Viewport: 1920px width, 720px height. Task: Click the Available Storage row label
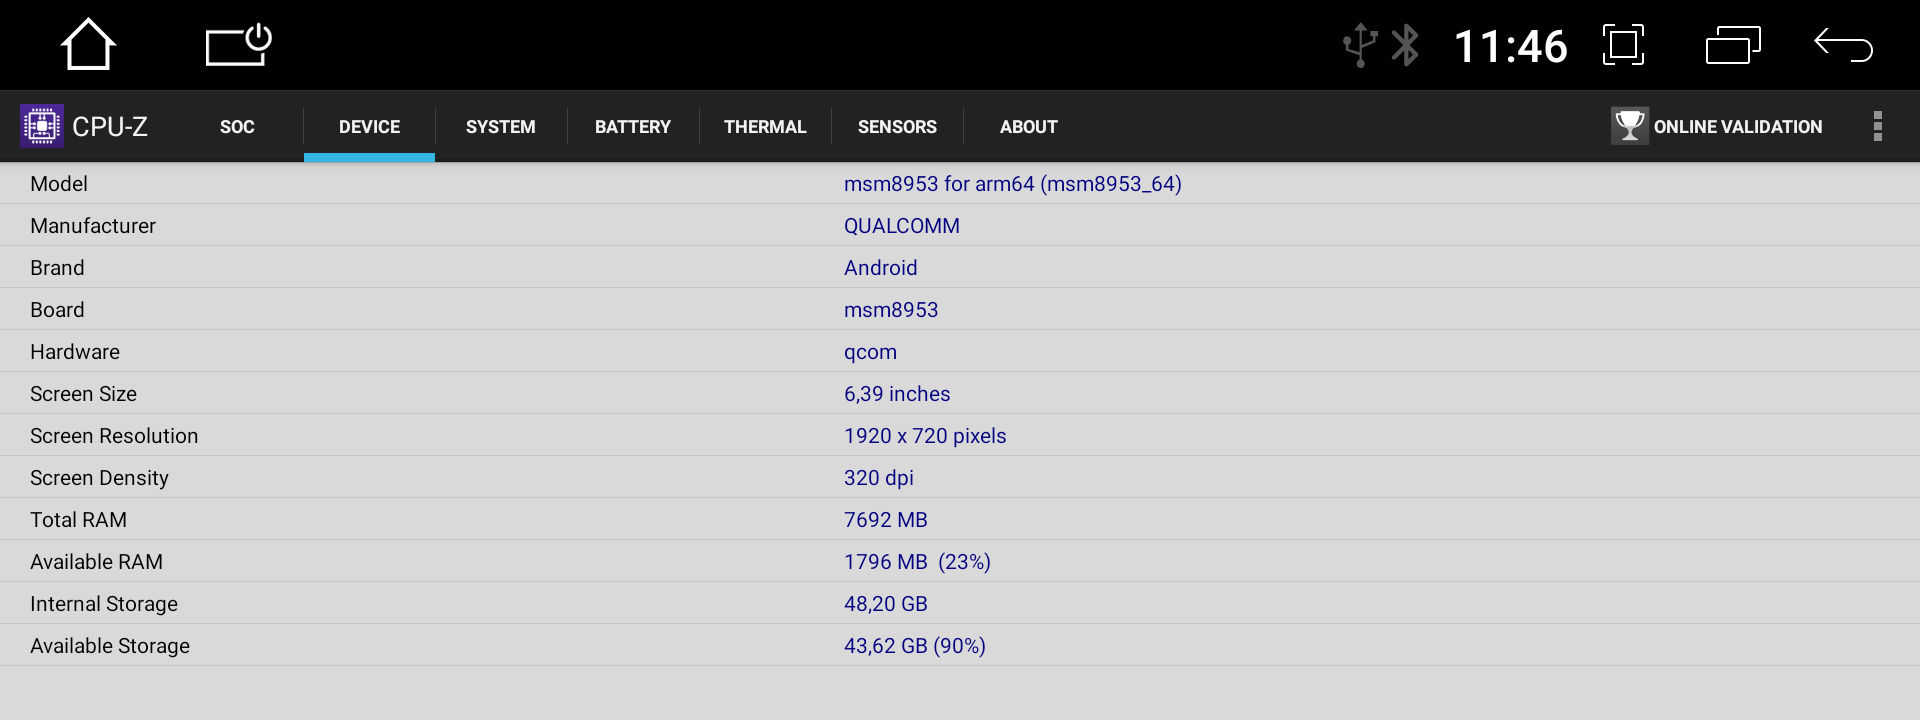110,646
